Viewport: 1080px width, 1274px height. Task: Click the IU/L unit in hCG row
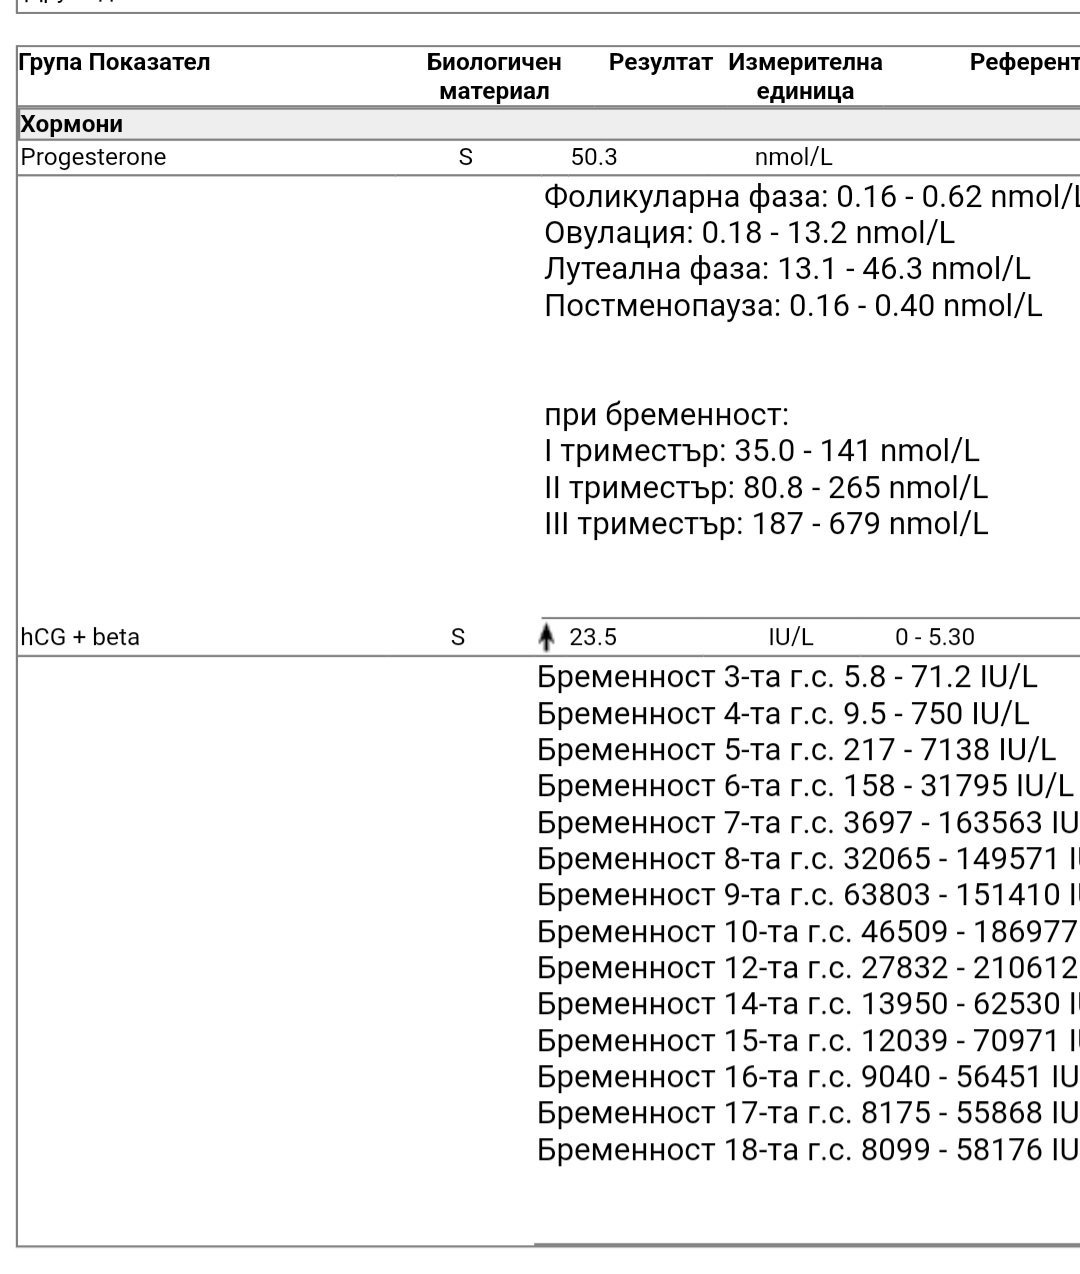pyautogui.click(x=790, y=637)
